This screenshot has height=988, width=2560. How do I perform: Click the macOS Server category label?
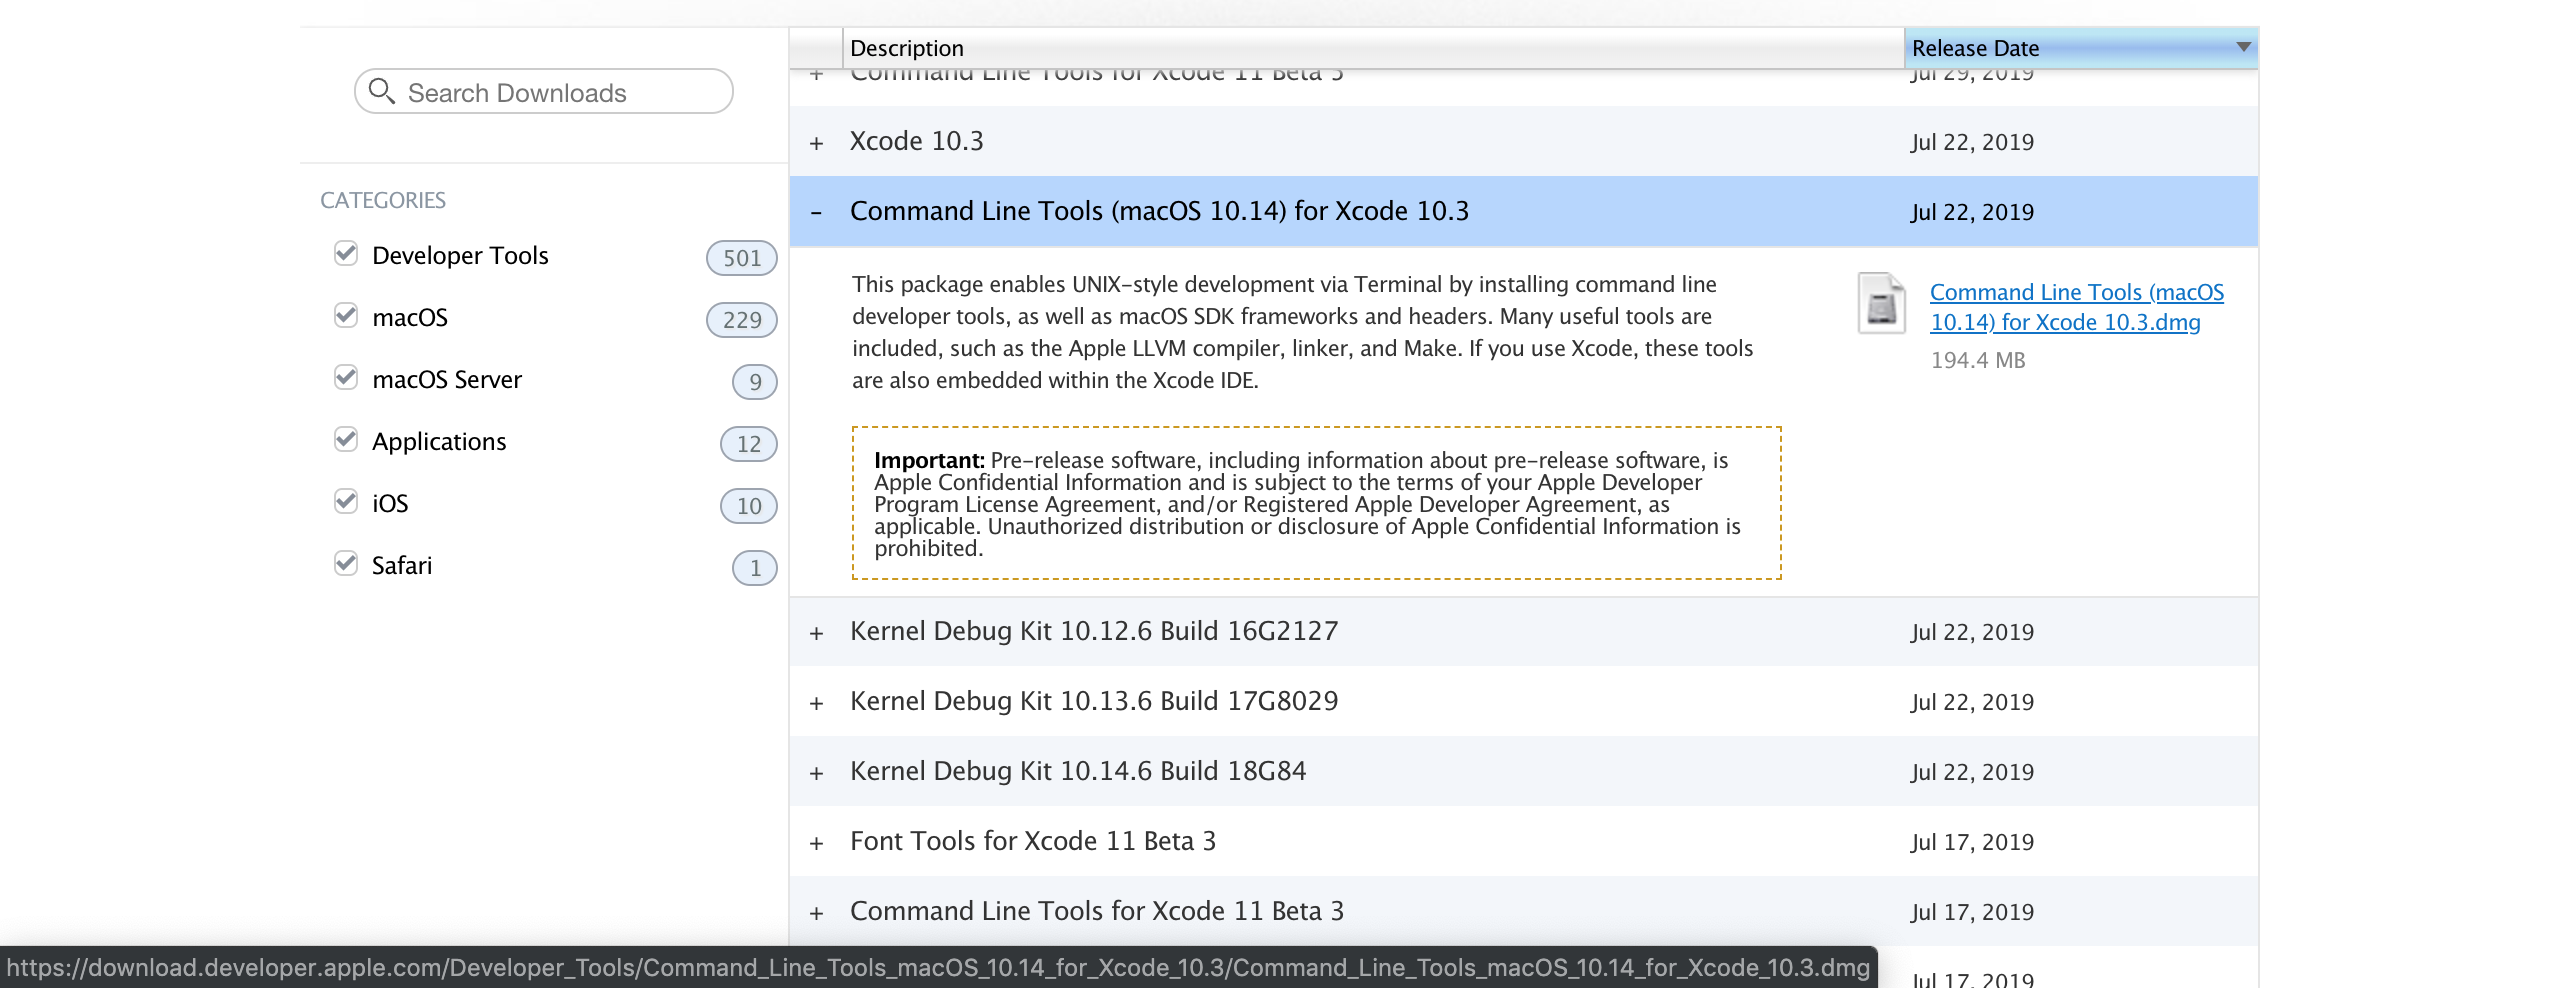tap(447, 380)
